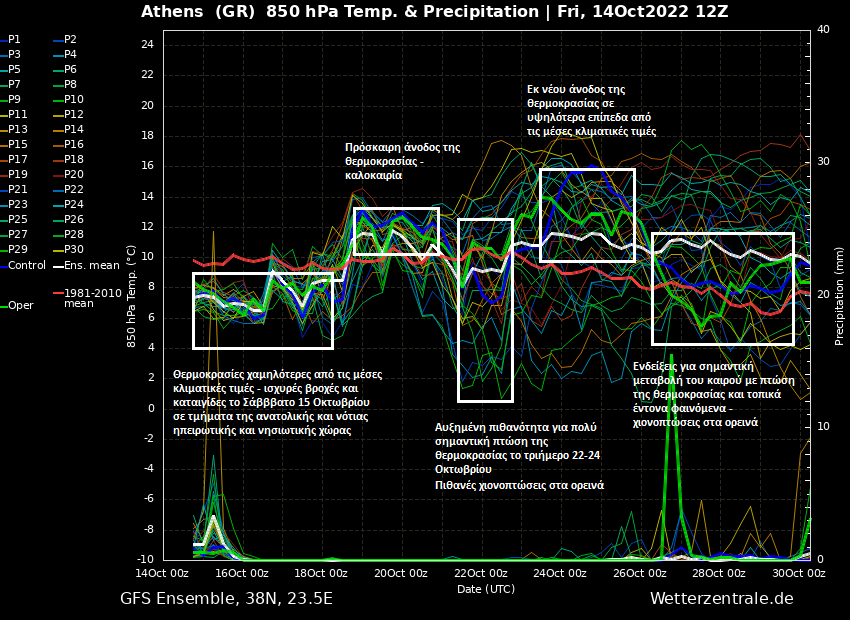Click the P10 legend entry
The image size is (850, 620).
pyautogui.click(x=68, y=99)
